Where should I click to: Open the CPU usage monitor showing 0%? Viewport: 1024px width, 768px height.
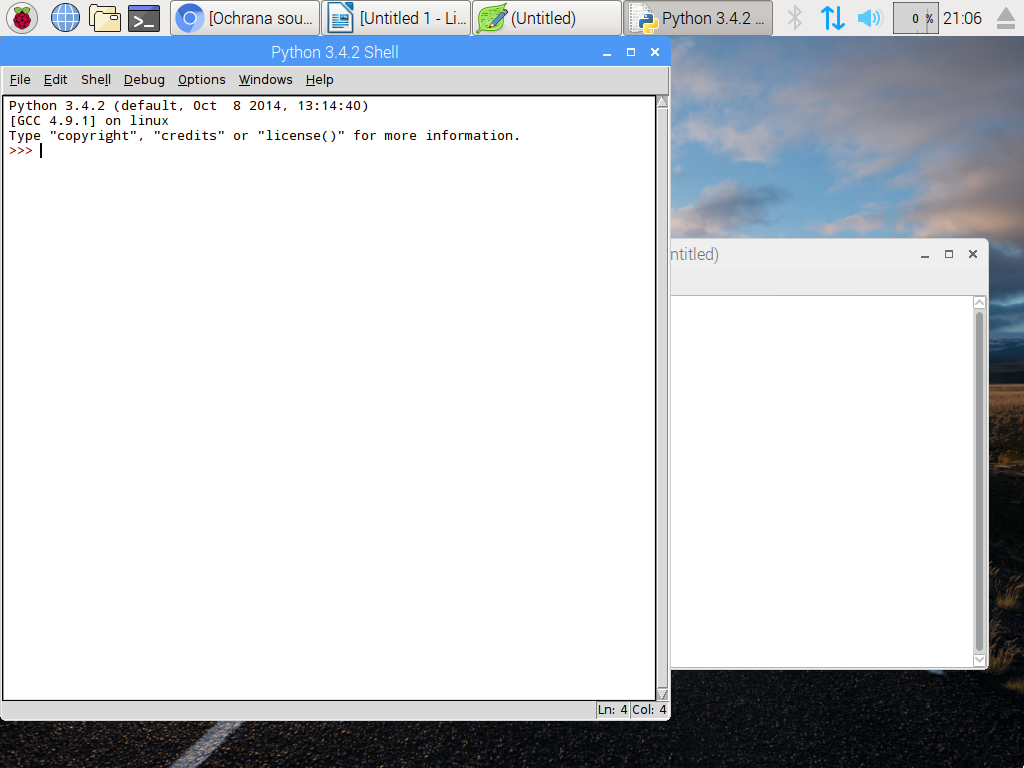point(914,17)
